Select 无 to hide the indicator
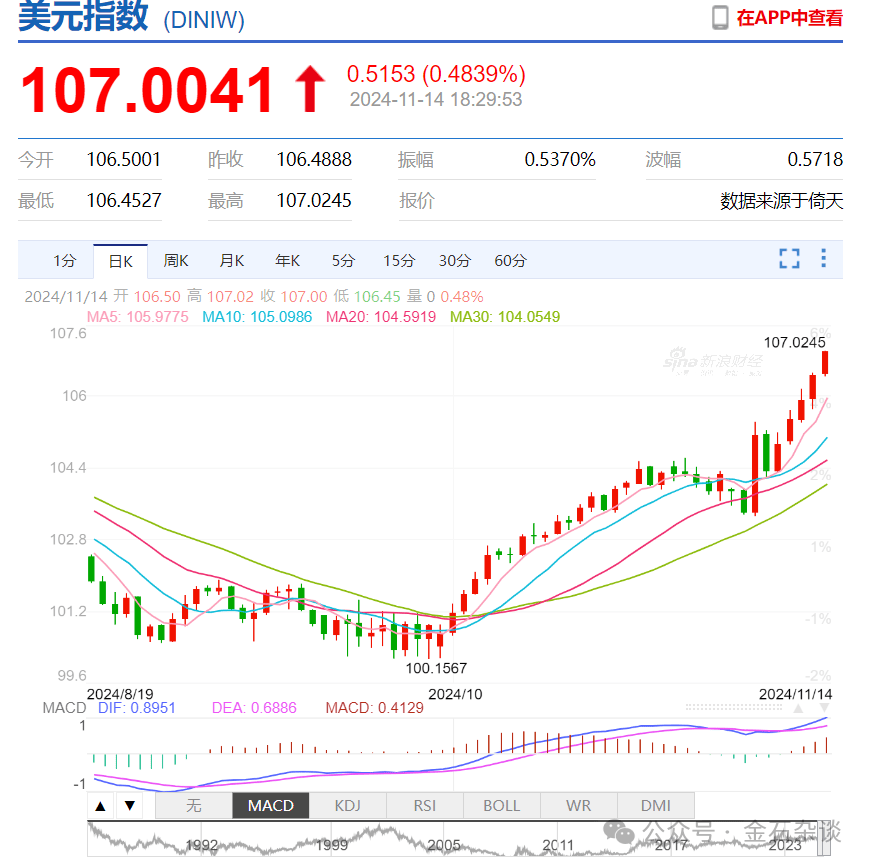This screenshot has height=866, width=869. click(x=193, y=804)
